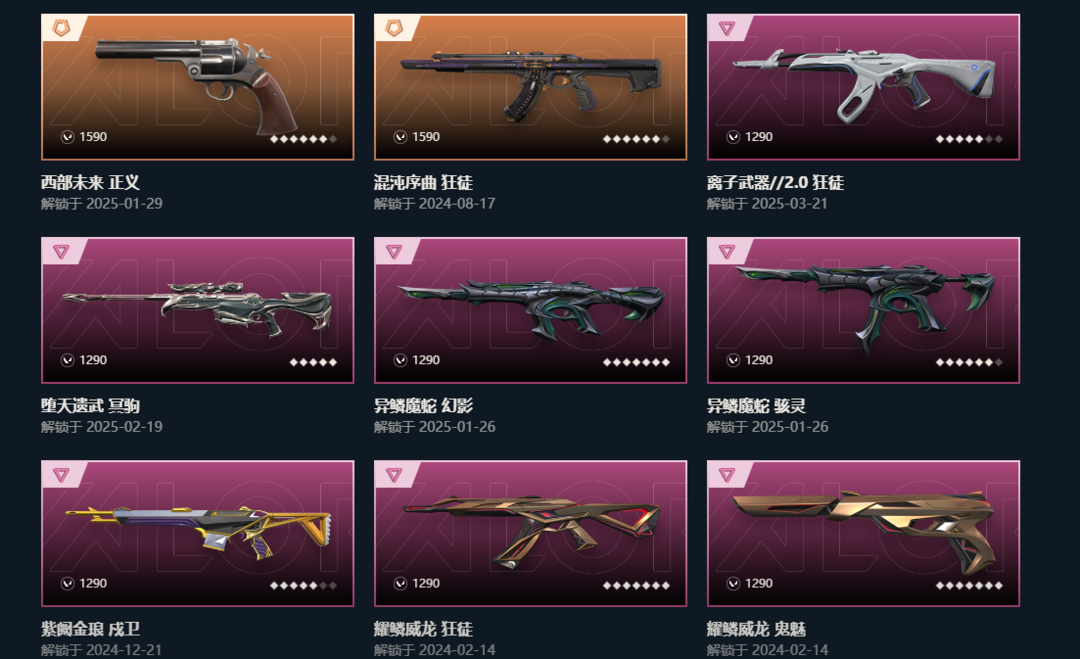Image resolution: width=1080 pixels, height=659 pixels.
Task: Click the tier badge on 堕天遗武 冥驹 card
Action: tap(61, 251)
